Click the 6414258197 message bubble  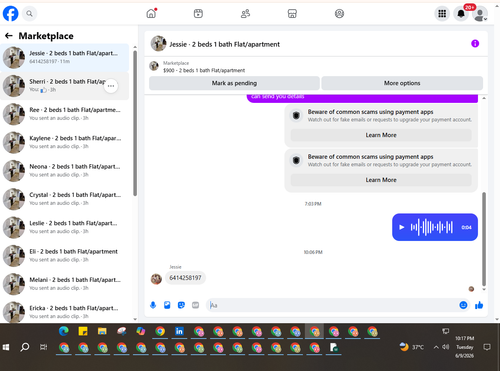click(185, 278)
